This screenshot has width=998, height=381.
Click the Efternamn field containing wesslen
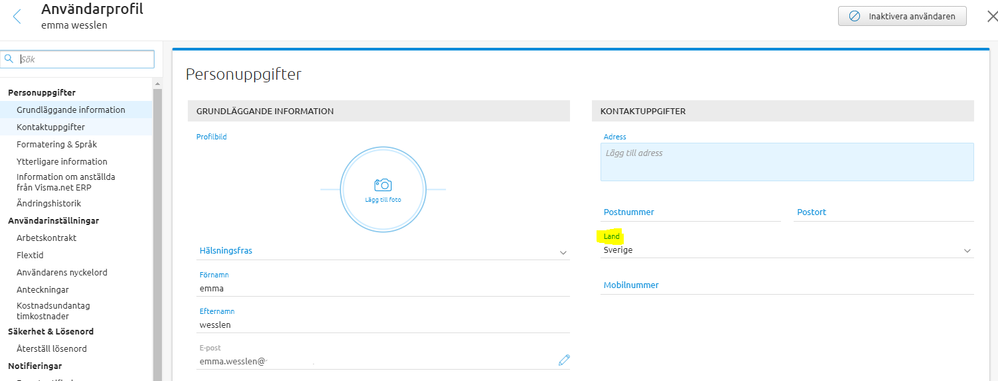383,324
